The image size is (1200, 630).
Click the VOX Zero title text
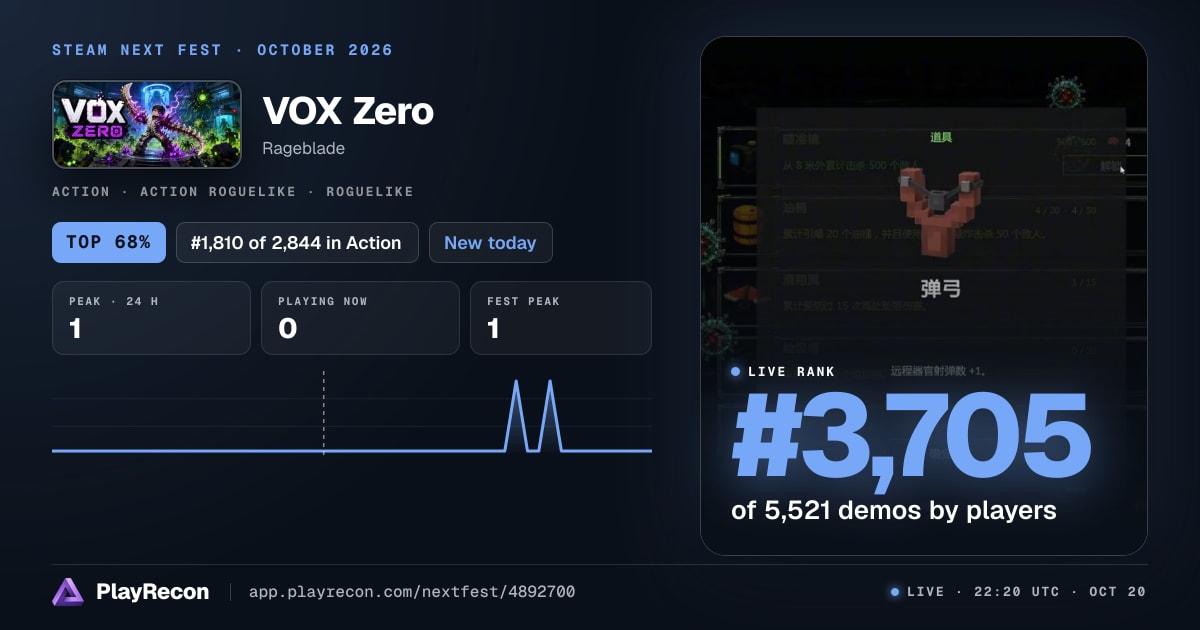pos(348,111)
